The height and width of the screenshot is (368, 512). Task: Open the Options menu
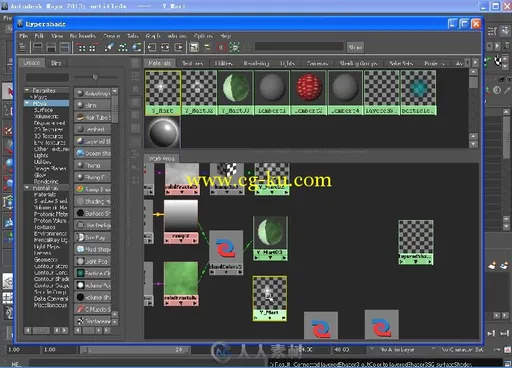(x=203, y=36)
